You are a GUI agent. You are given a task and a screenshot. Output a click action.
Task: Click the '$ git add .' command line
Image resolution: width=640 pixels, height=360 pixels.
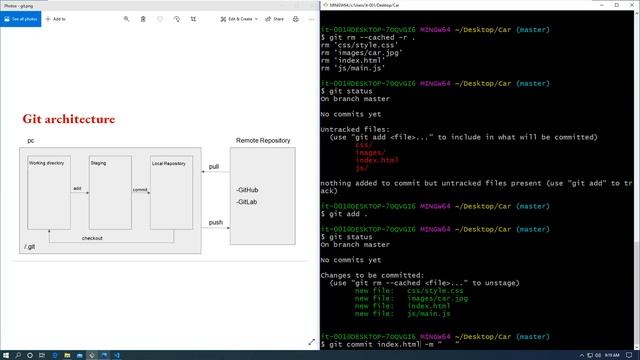pos(344,214)
